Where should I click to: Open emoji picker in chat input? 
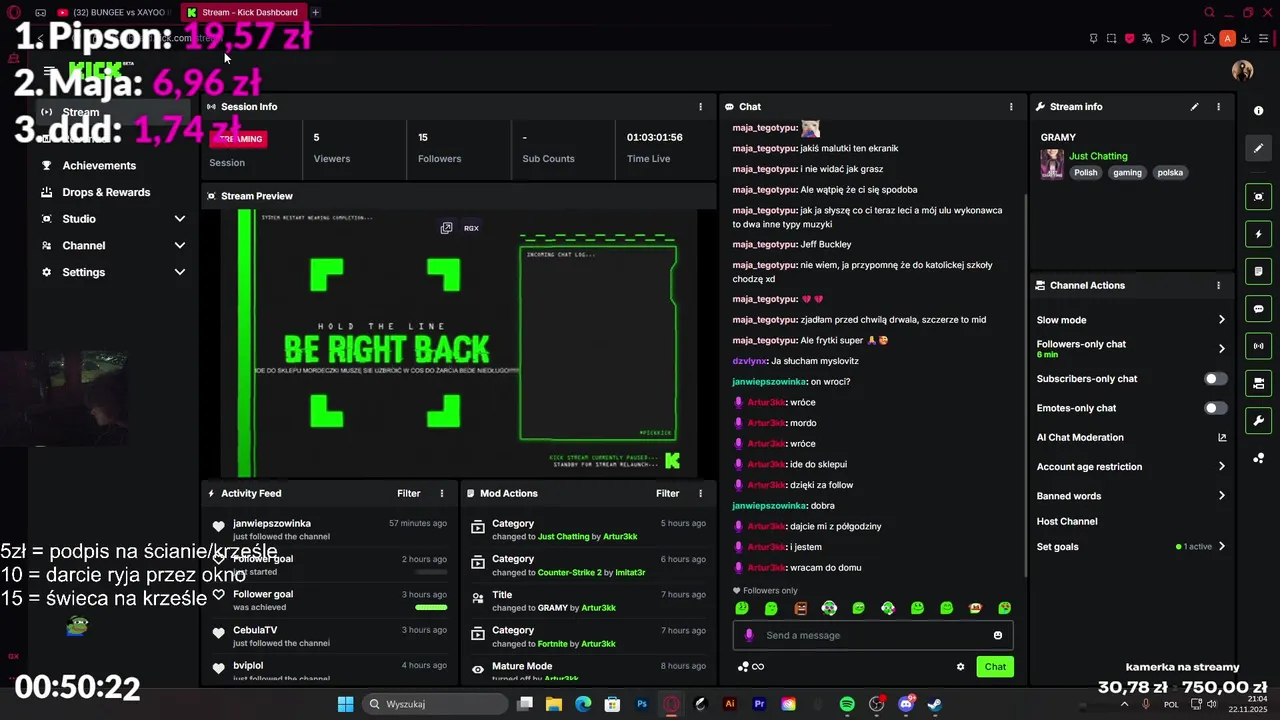coord(998,635)
